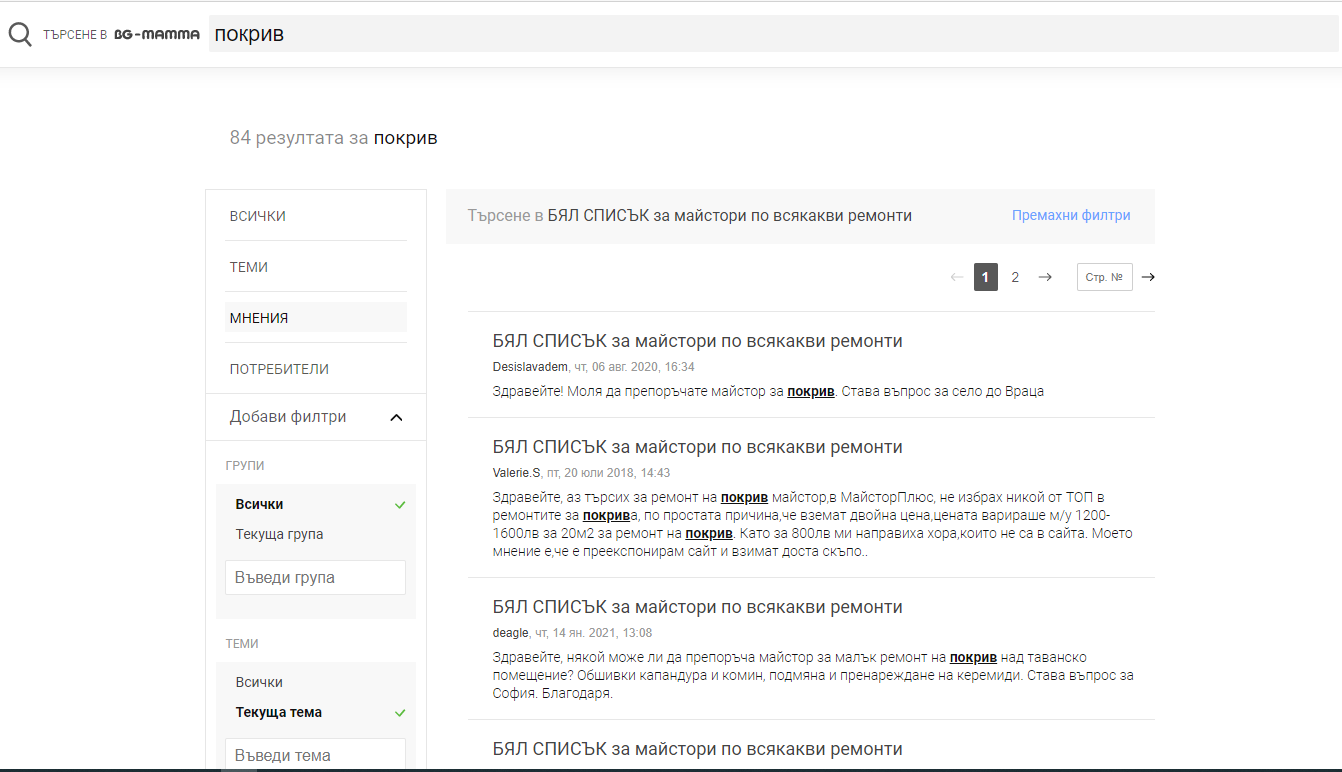Open Desislavadem user profile link
Image resolution: width=1342 pixels, height=772 pixels.
pyautogui.click(x=531, y=367)
